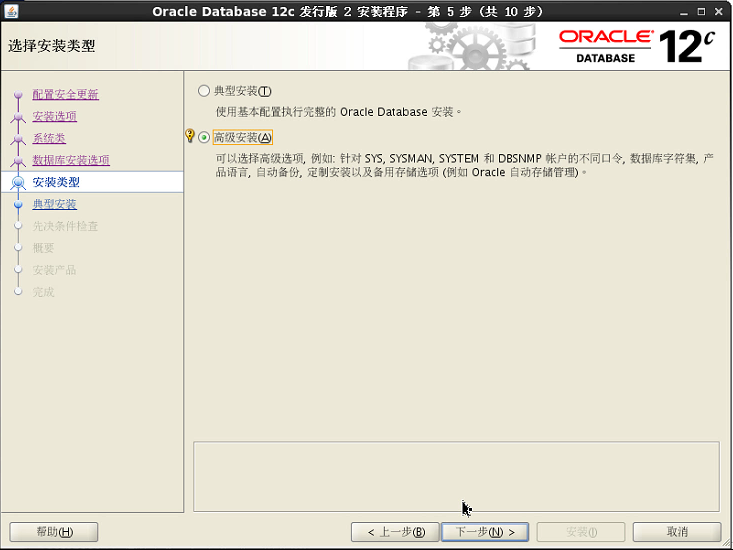
Task: Click the 配置安全更新 step bullet icon
Action: click(x=18, y=95)
